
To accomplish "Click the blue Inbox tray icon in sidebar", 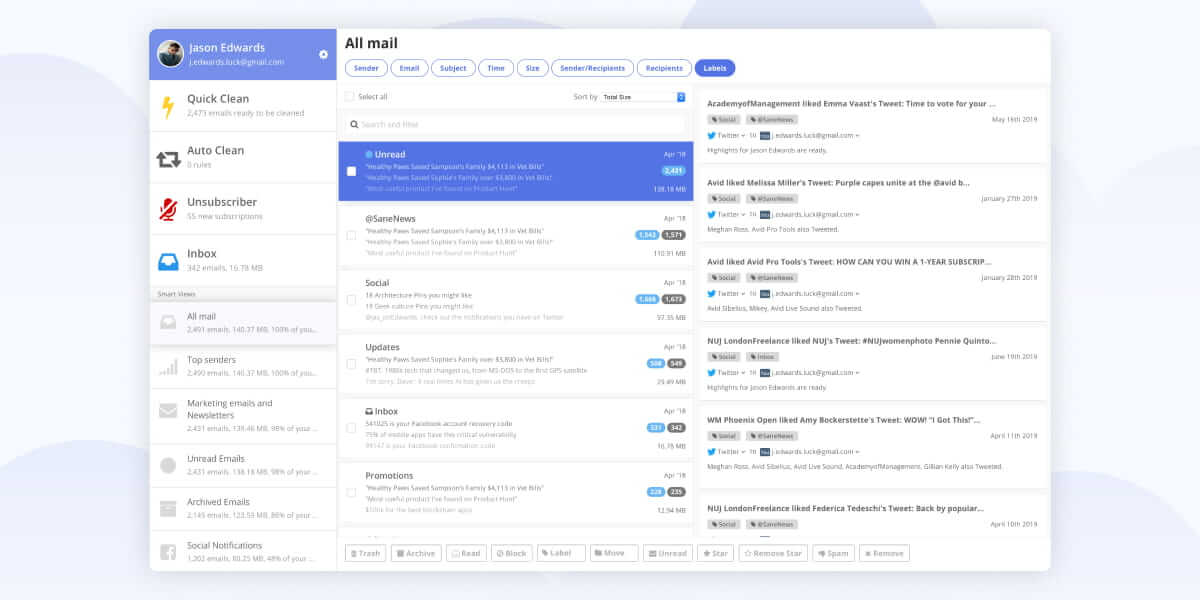I will [168, 261].
